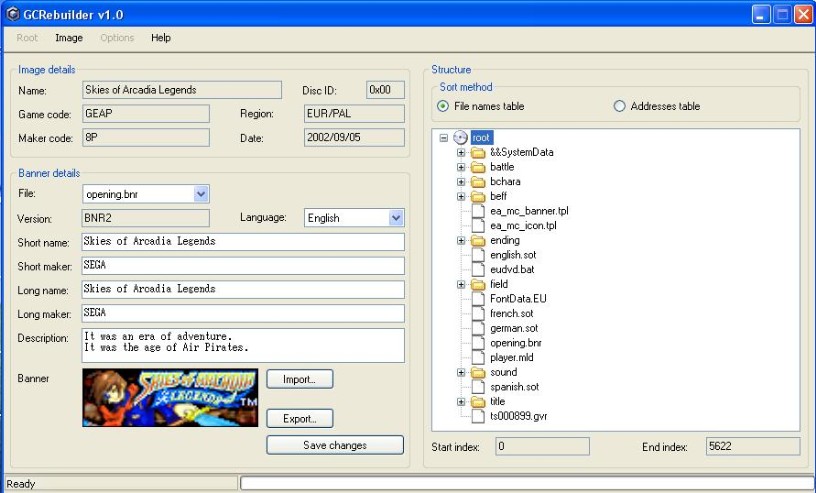Screen dimensions: 816x493
Task: Click the Maker code field 8P
Action: 146,137
